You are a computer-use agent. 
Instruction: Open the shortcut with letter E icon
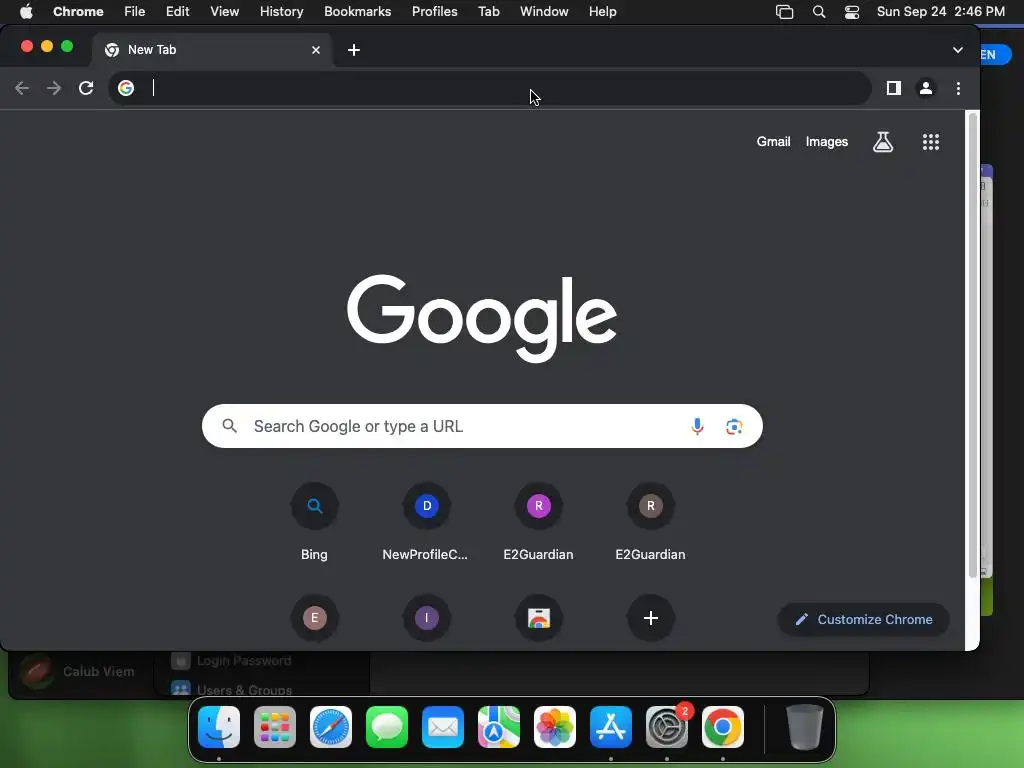tap(314, 618)
